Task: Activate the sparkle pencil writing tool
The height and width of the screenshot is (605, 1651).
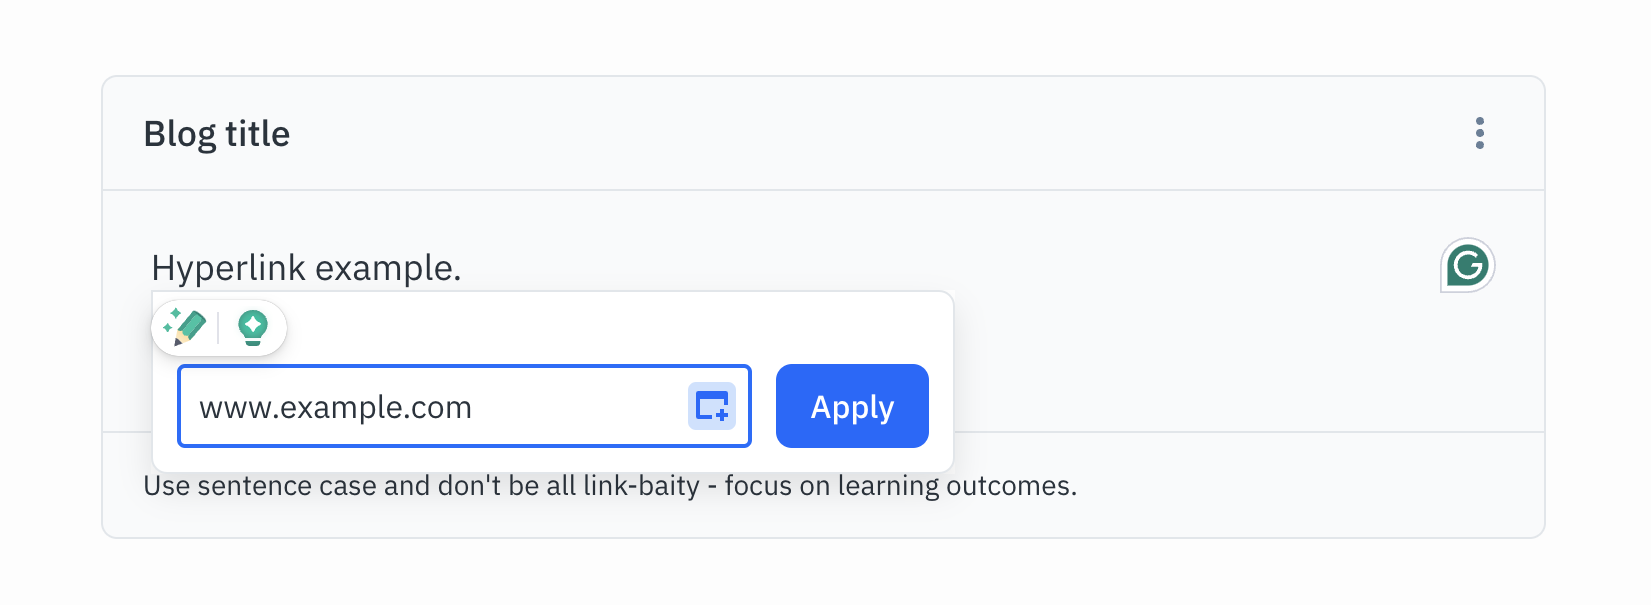Action: click(x=186, y=327)
